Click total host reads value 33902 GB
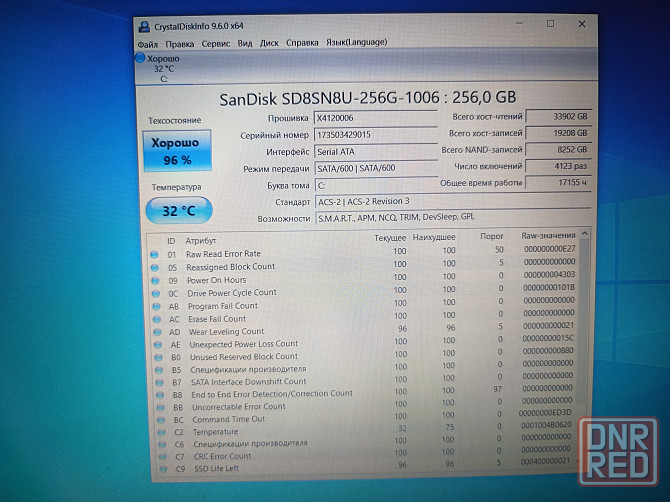 click(558, 116)
